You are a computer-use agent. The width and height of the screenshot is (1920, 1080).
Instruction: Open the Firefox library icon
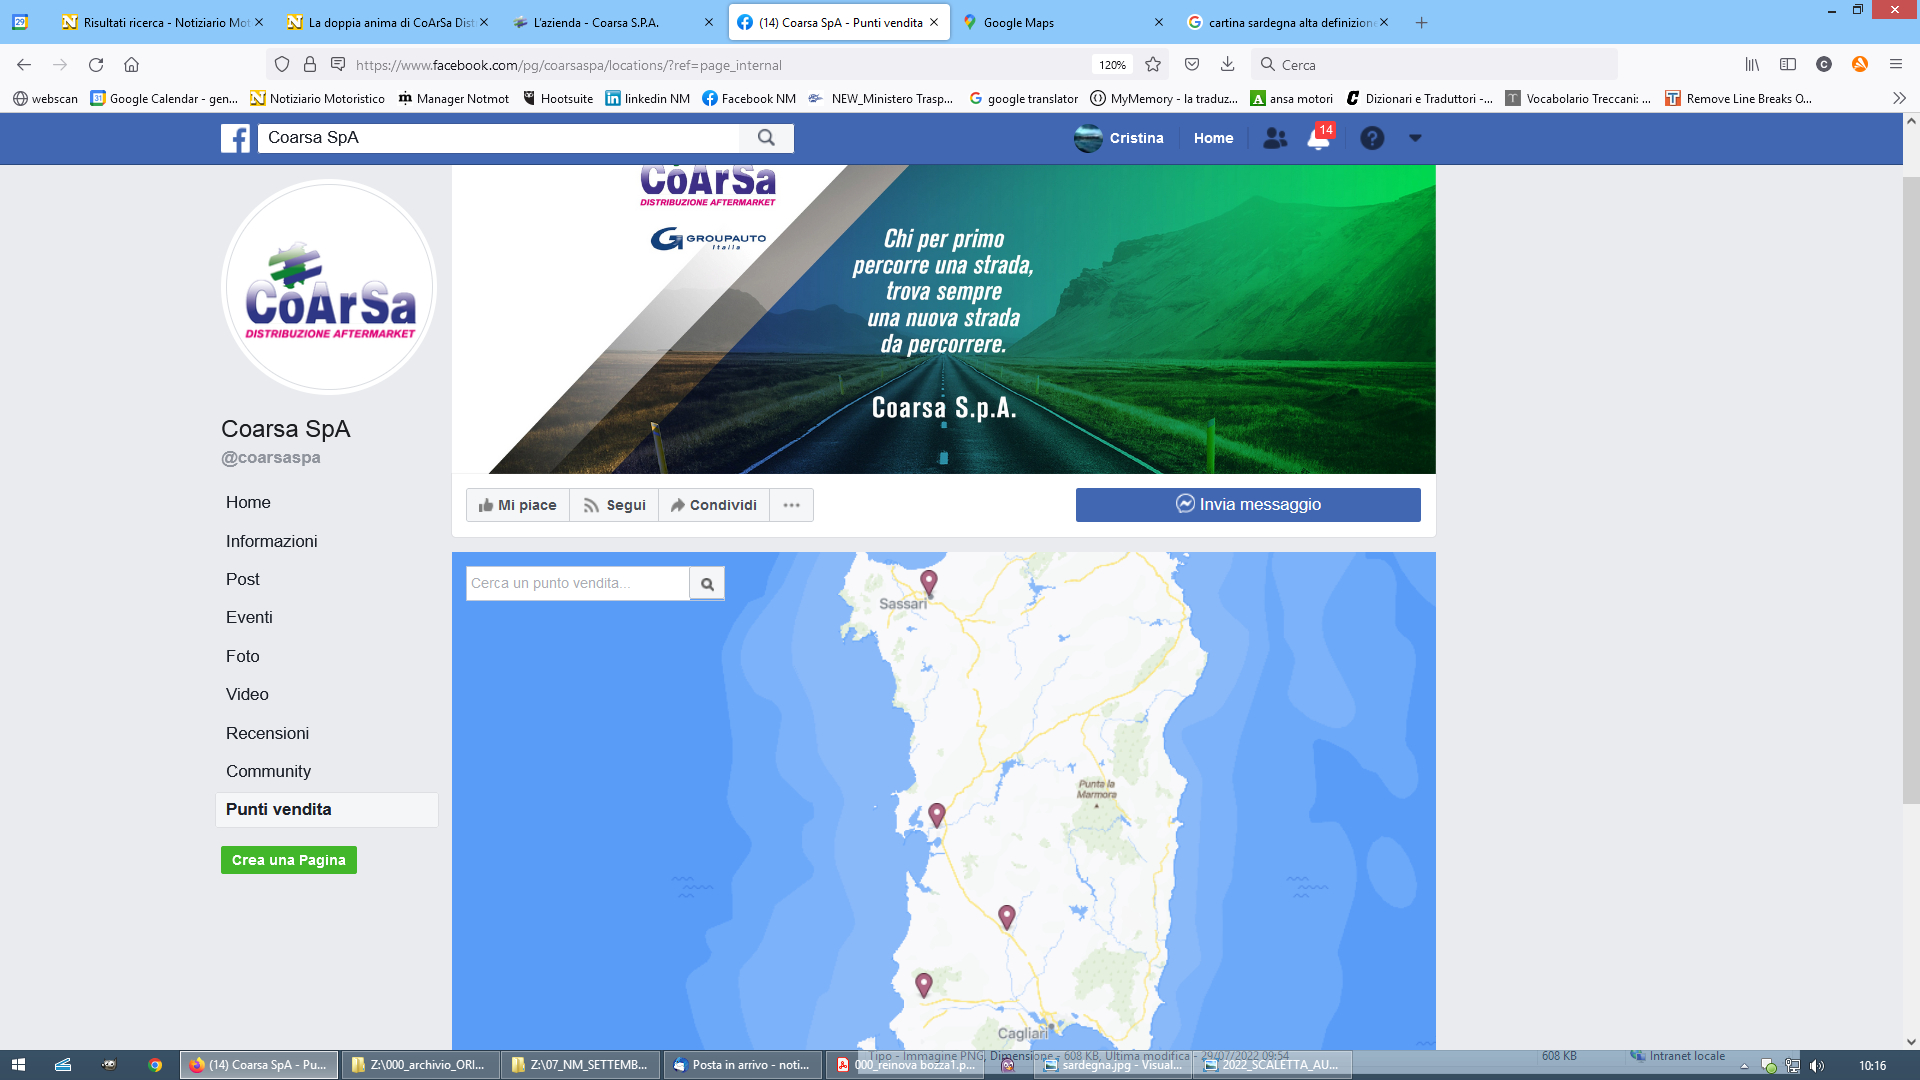click(1752, 65)
